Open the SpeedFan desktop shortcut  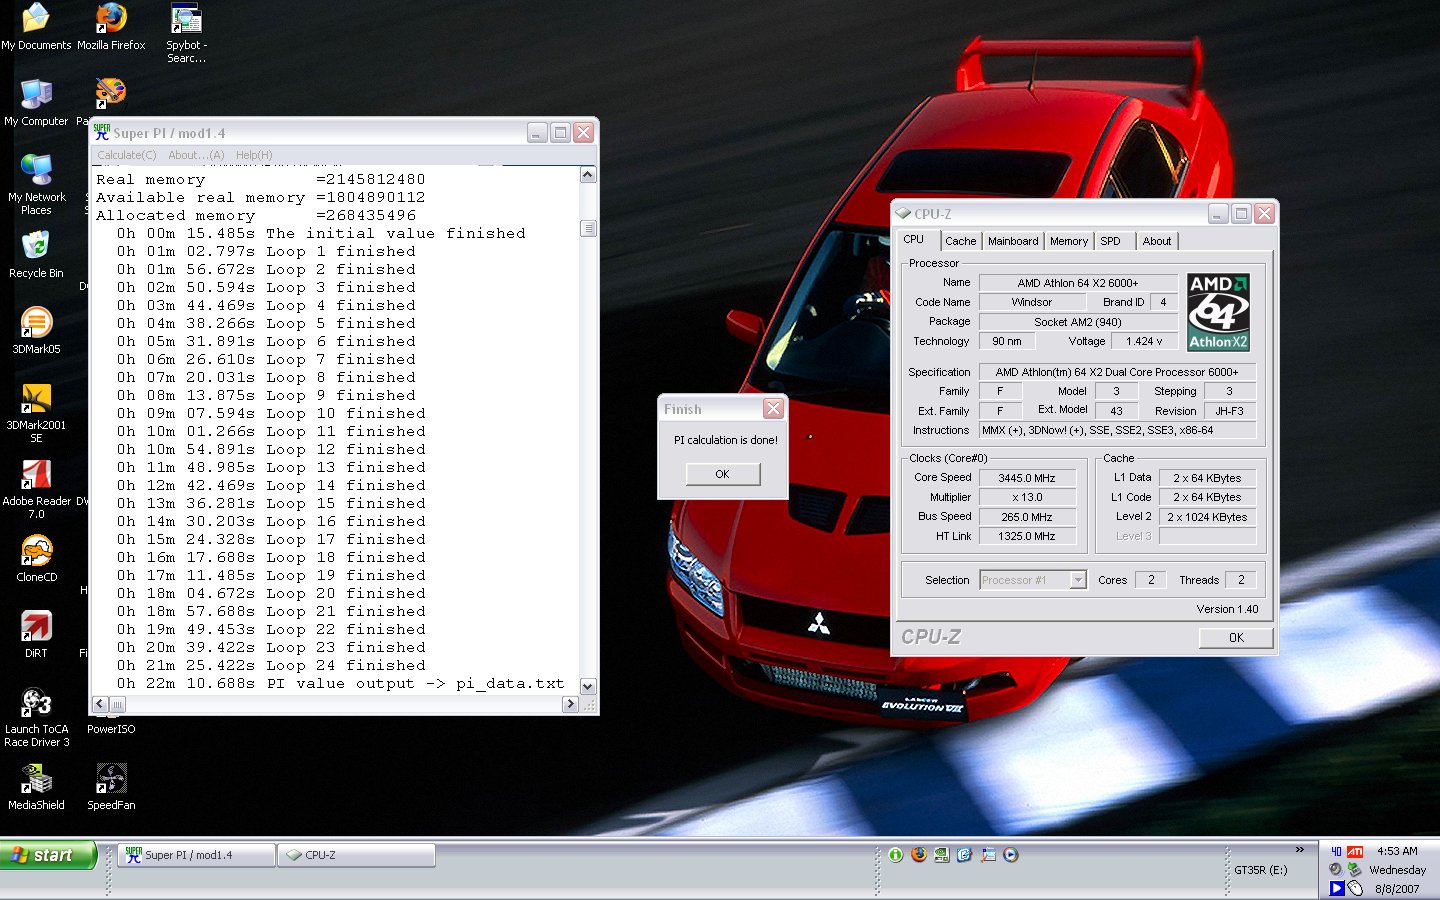coord(111,787)
